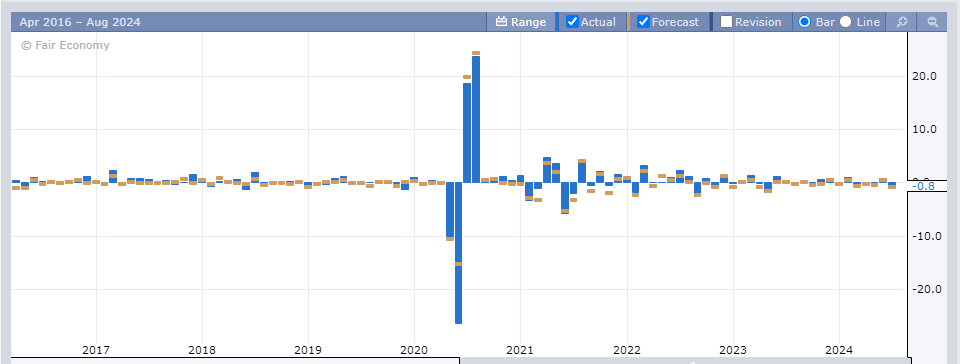Click the Fair Economy copyright text

coord(66,45)
